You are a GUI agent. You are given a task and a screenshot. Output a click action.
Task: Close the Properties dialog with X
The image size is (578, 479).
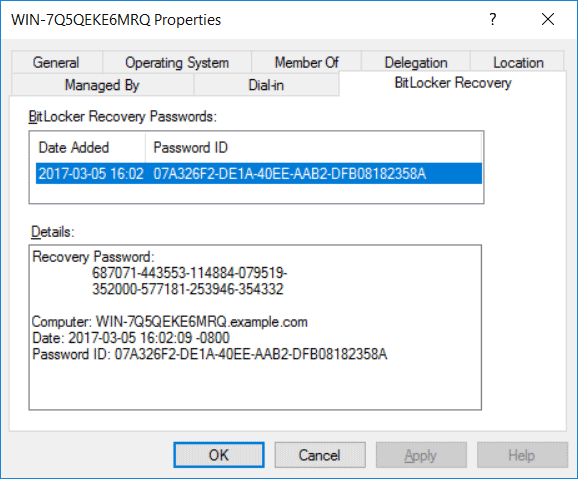[548, 19]
